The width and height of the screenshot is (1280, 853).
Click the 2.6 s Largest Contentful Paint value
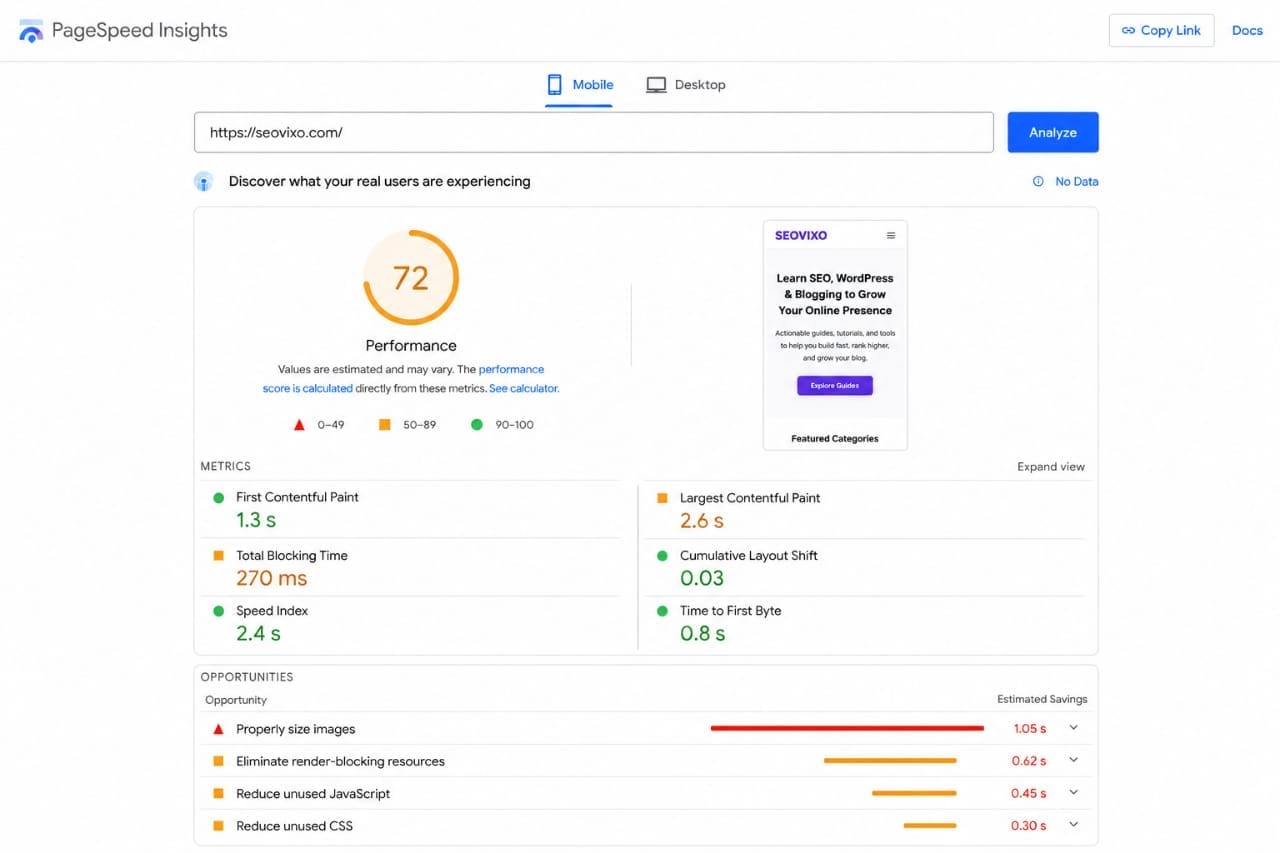(x=702, y=520)
